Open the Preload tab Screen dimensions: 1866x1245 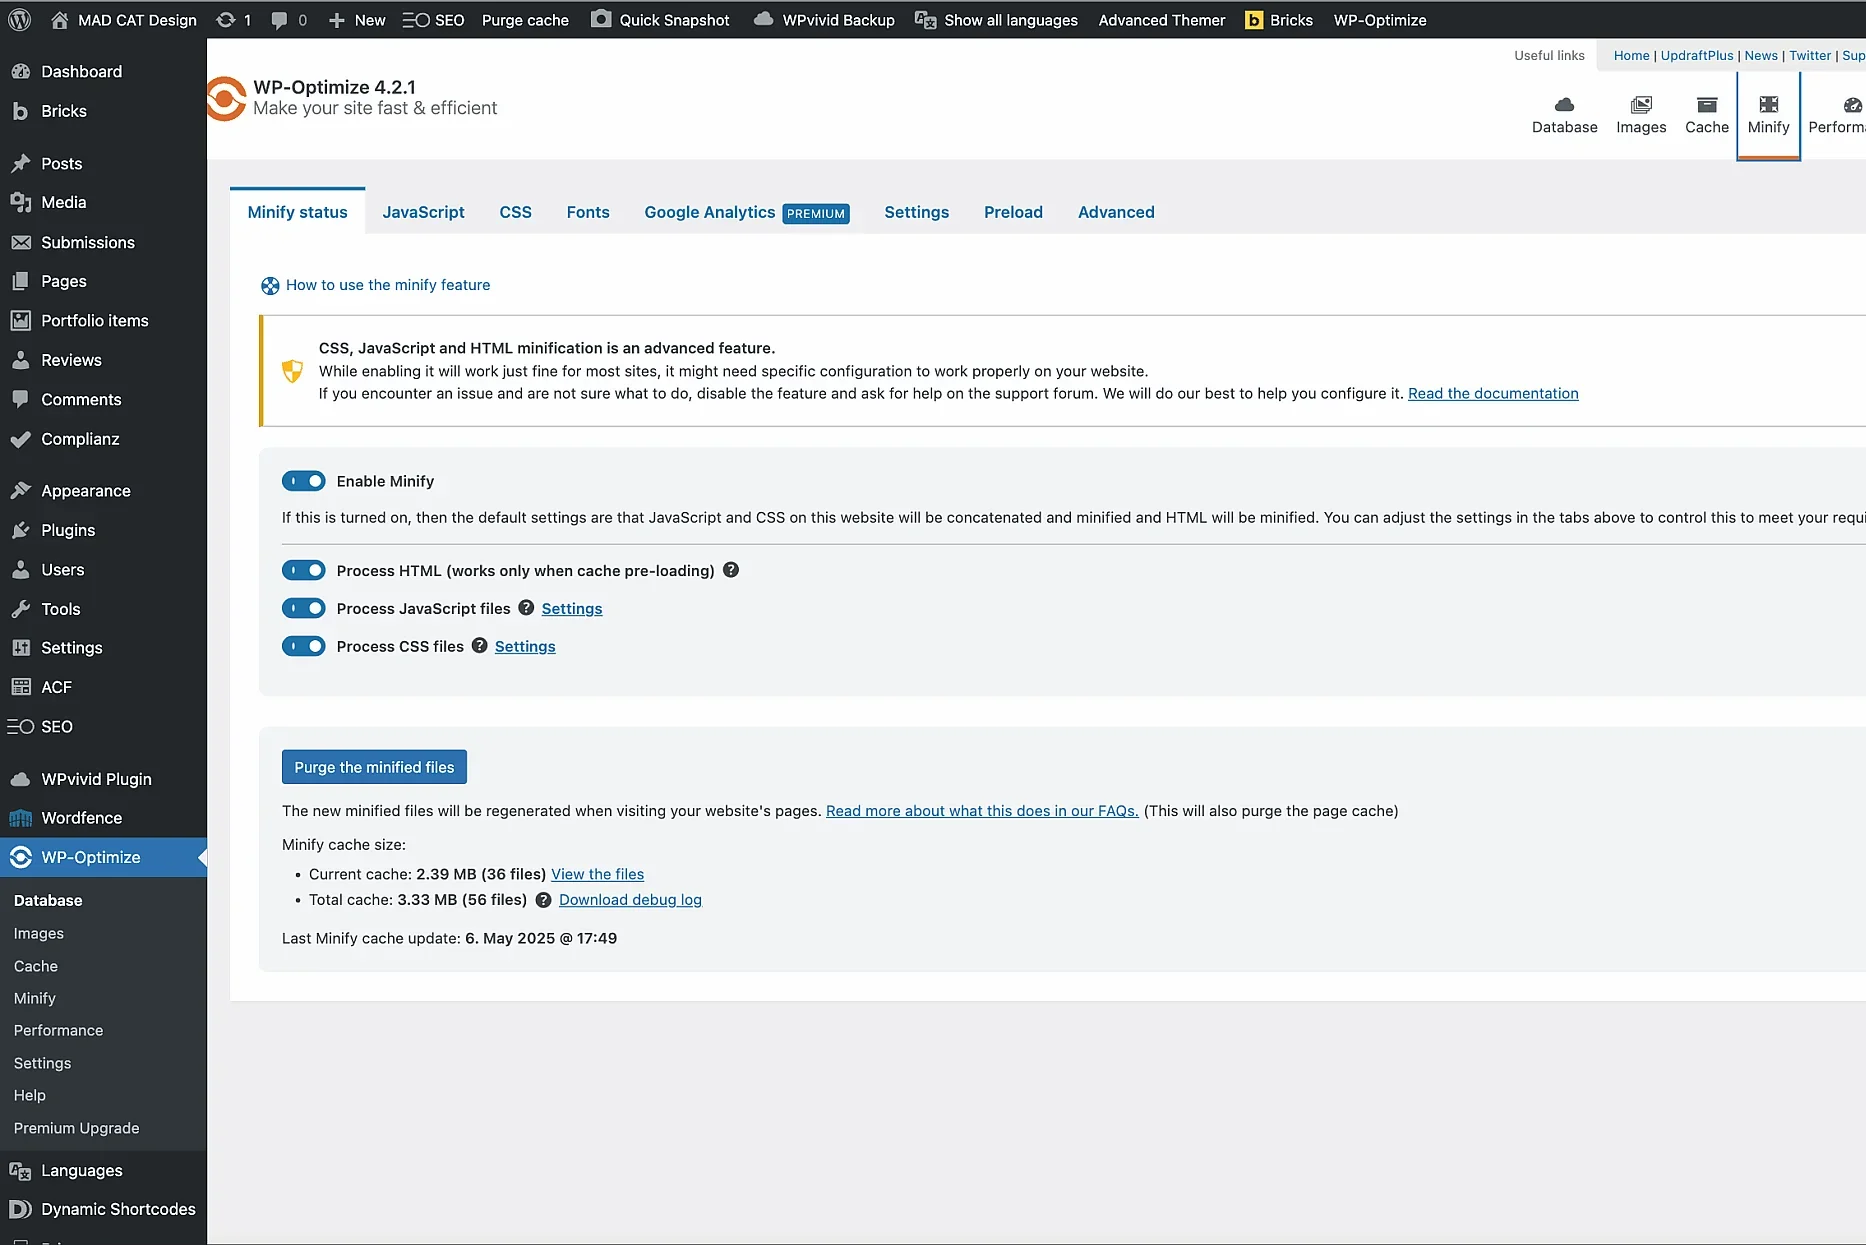1013,212
